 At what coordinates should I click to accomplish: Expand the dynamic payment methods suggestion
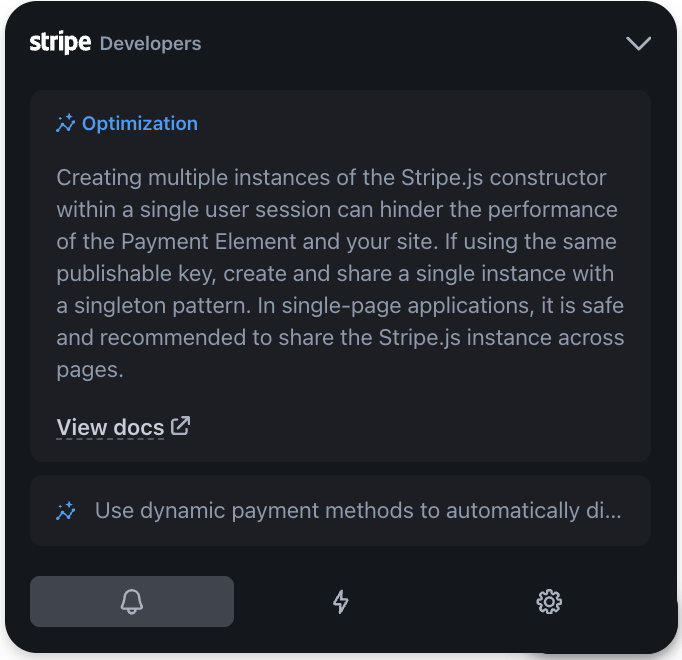pos(340,511)
